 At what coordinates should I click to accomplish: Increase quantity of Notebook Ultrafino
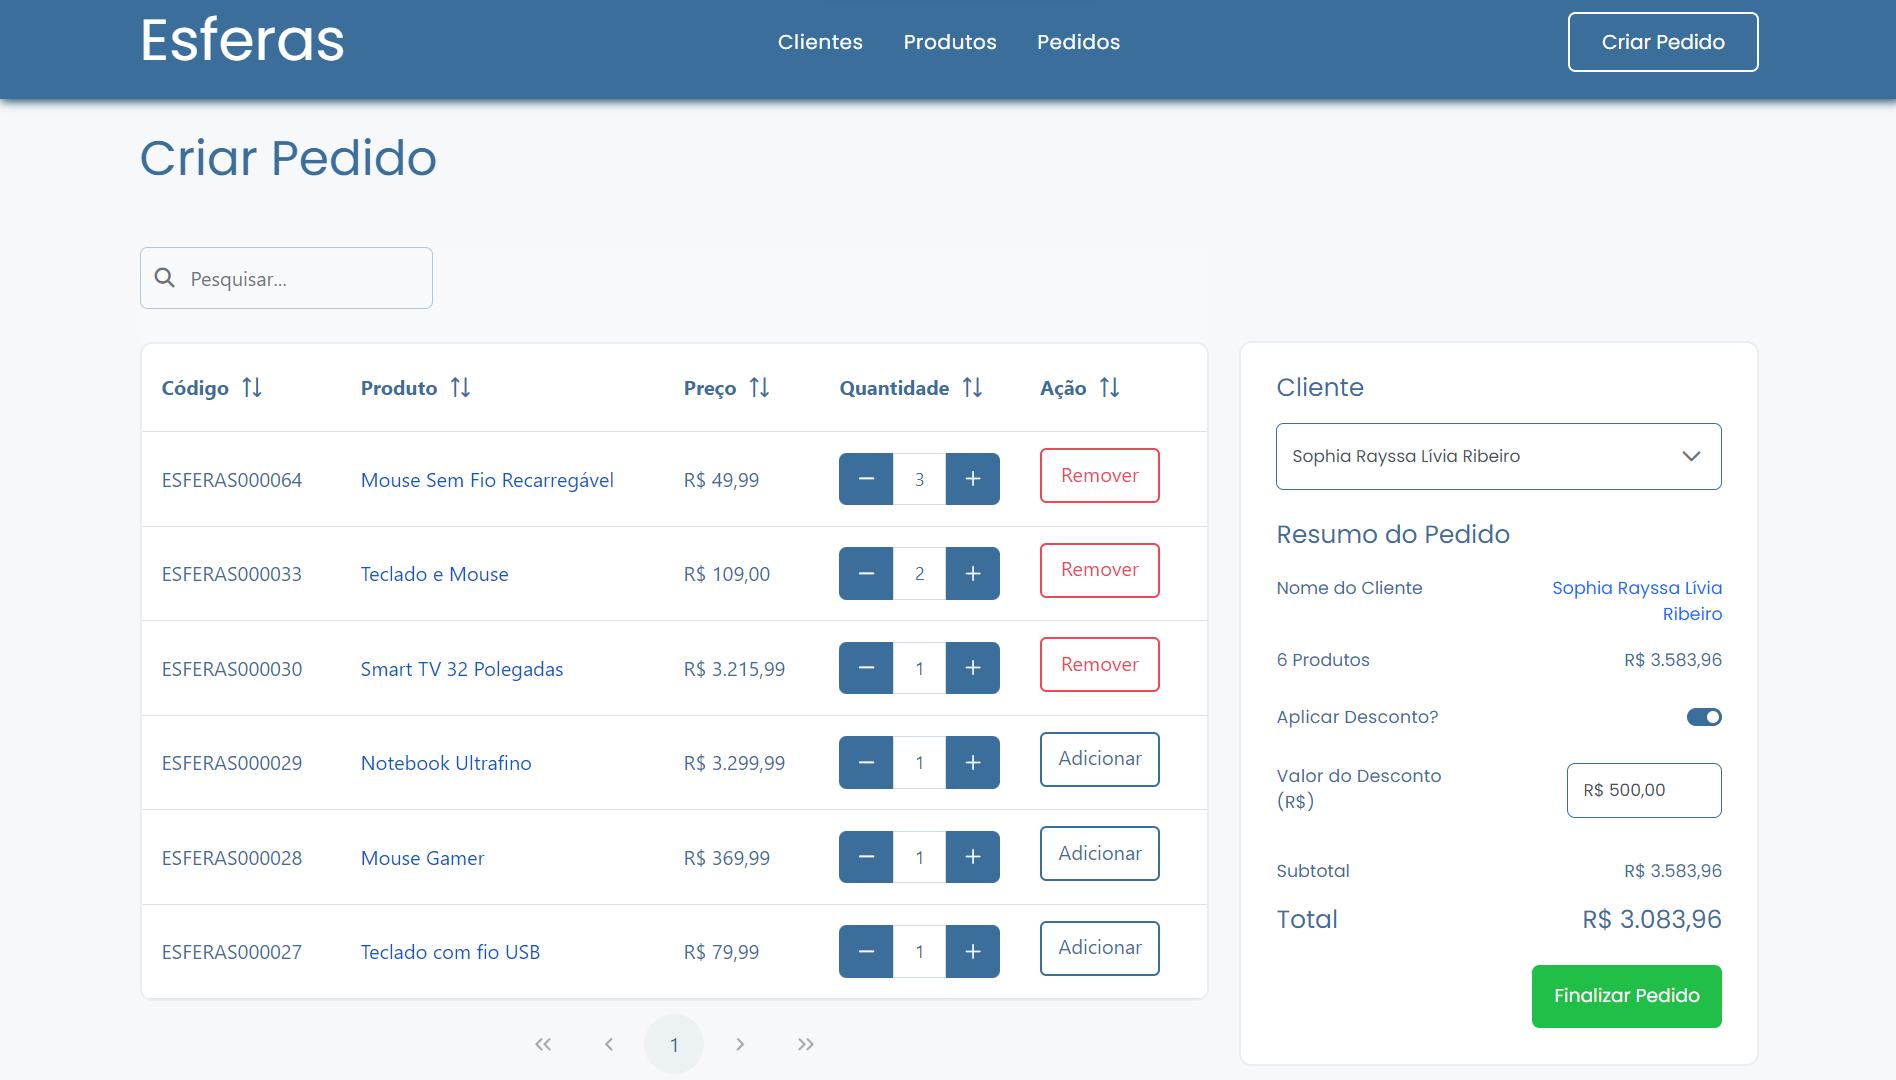pos(973,762)
